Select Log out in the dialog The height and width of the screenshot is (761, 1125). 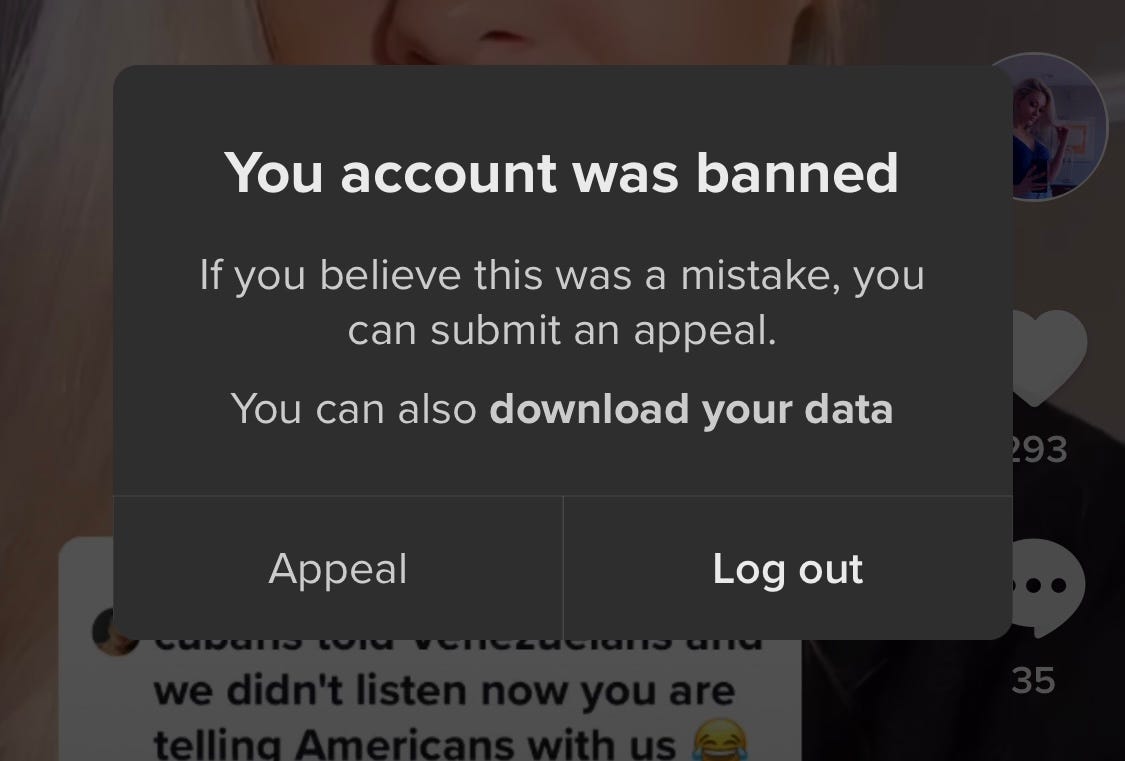tap(788, 568)
